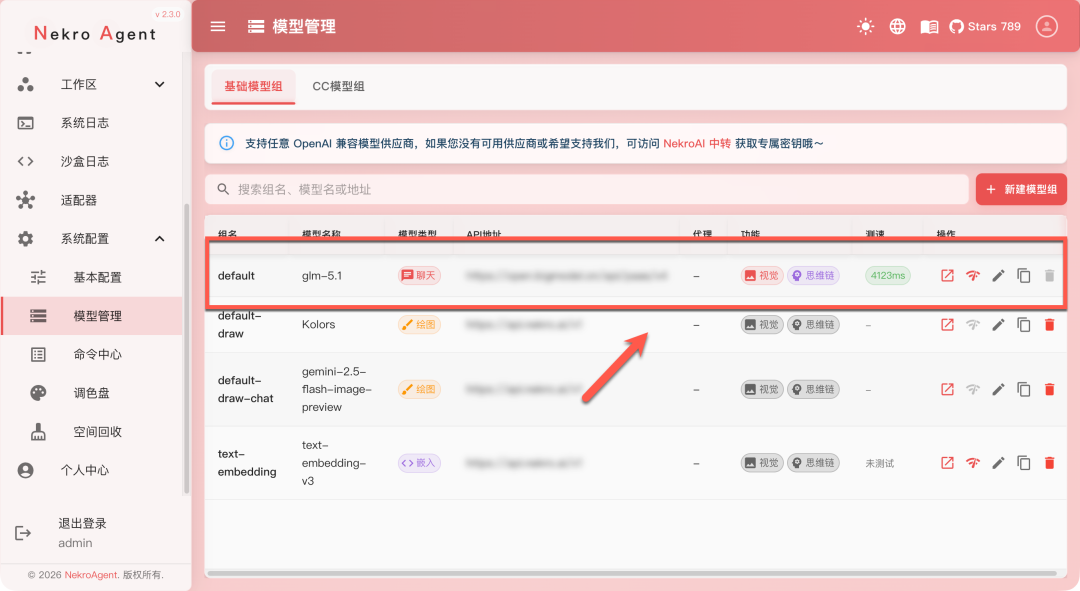Collapse the 系统配置 sidebar section

(x=92, y=238)
